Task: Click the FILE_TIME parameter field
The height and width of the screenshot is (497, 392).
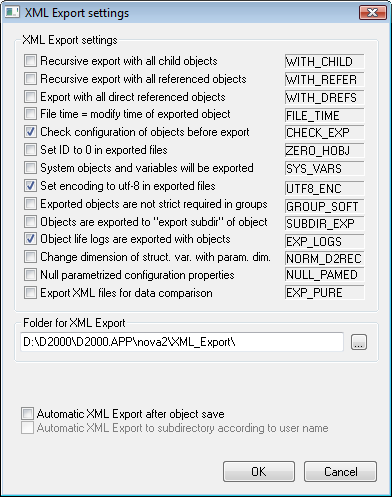Action: pos(324,115)
